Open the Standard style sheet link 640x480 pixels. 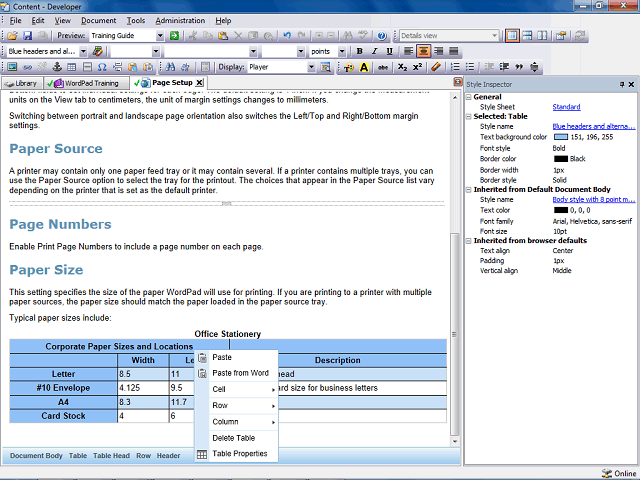(x=566, y=107)
